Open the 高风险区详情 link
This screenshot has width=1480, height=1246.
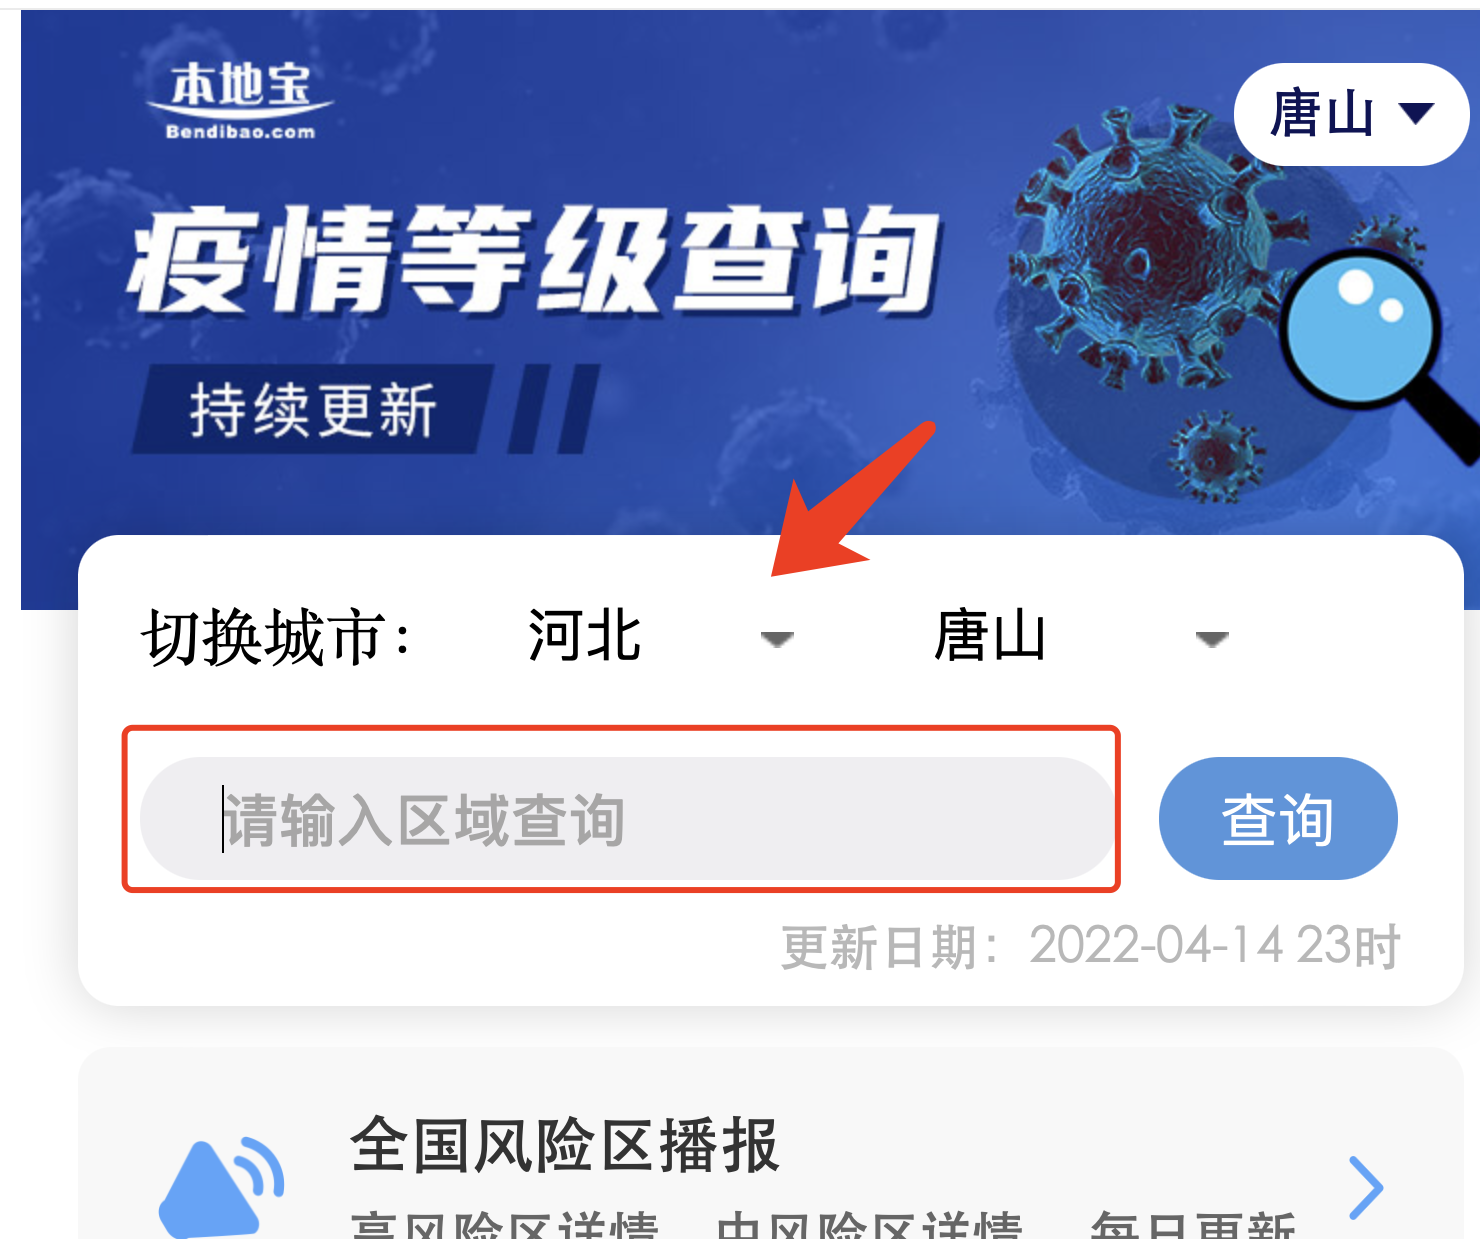[x=505, y=1228]
